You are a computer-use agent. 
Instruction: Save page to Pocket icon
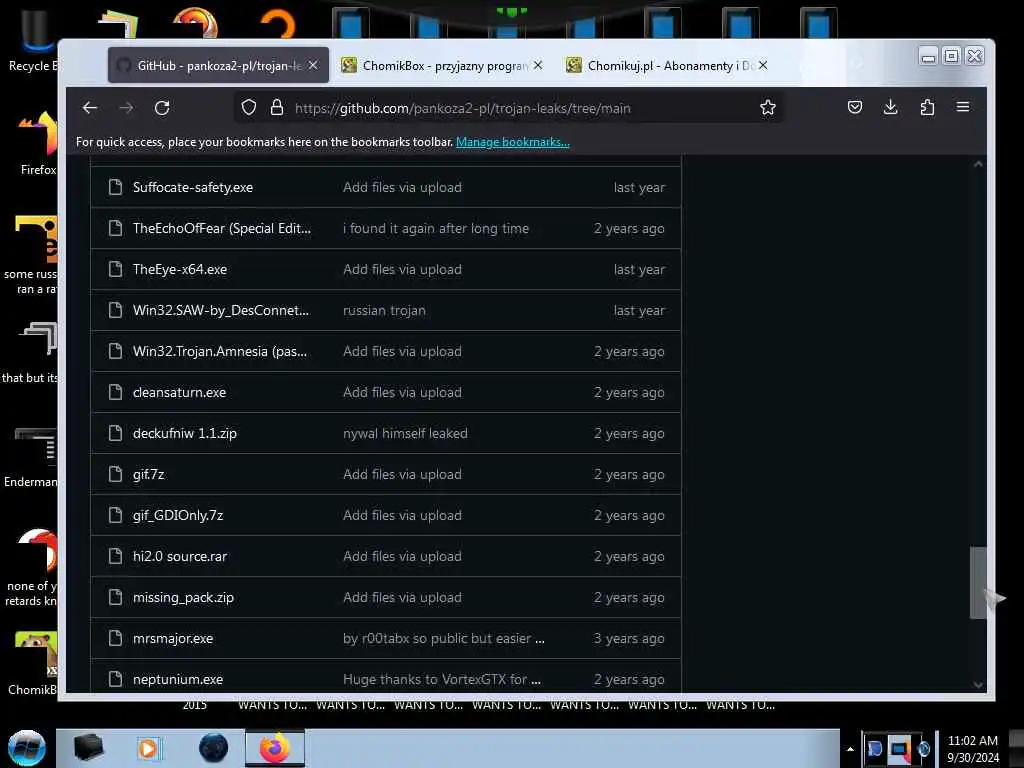click(x=854, y=107)
